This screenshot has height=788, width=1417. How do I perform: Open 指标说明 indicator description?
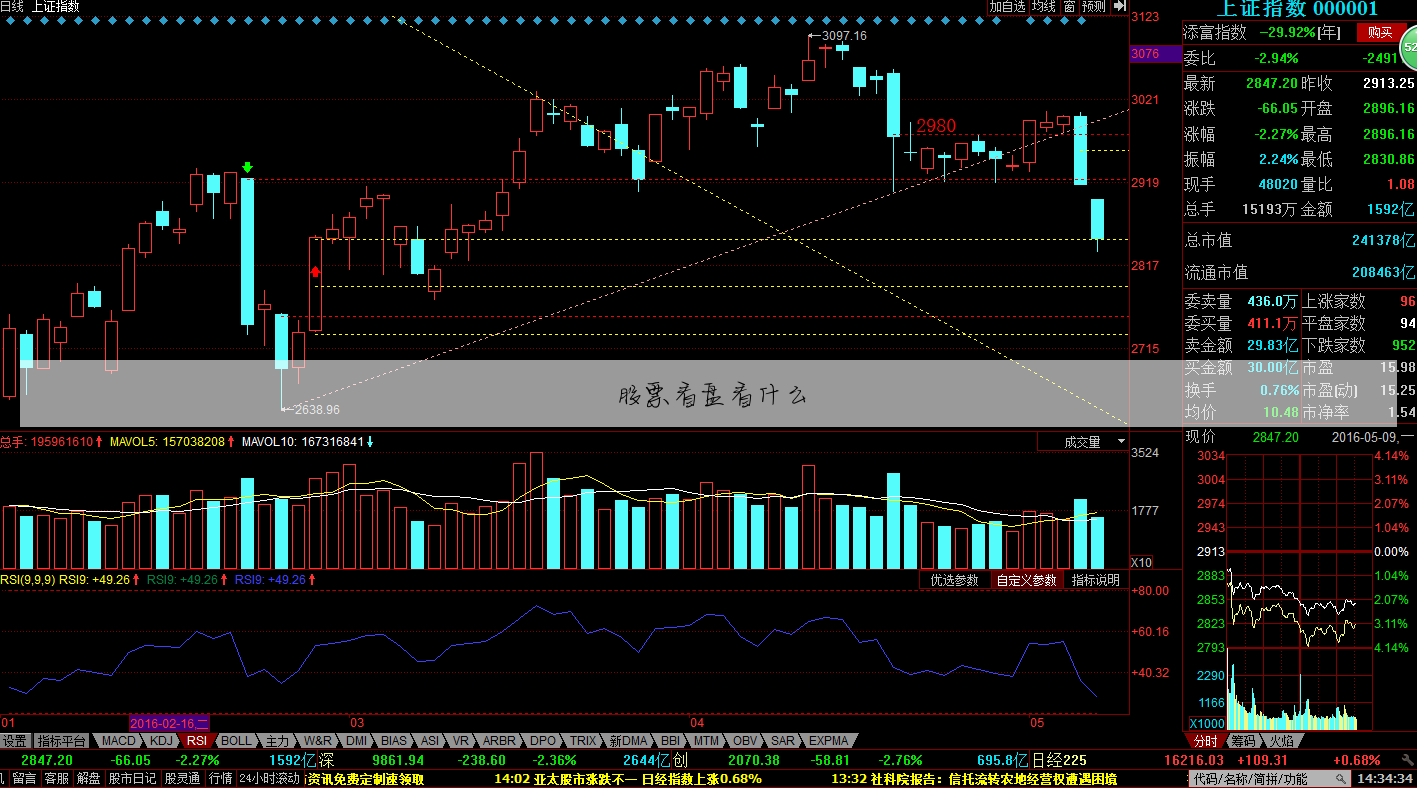(1096, 580)
